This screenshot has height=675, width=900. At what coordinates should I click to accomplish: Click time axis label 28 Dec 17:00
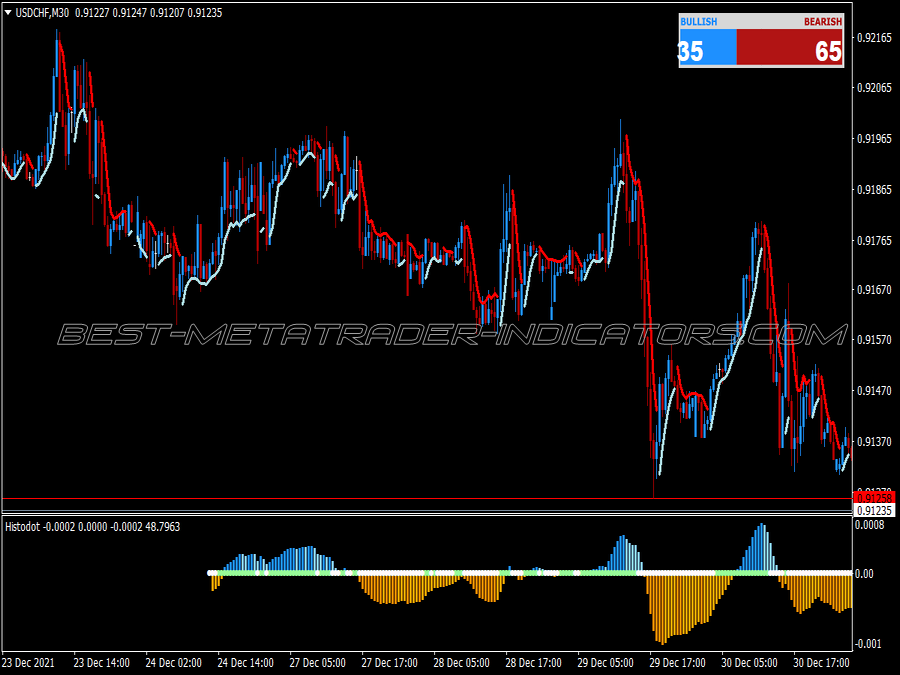pos(534,663)
